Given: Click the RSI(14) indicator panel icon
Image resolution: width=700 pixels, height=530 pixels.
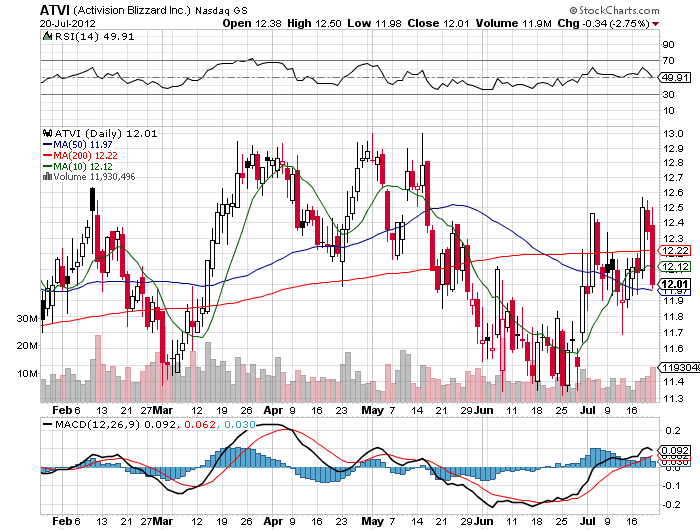Looking at the screenshot, I should coord(47,37).
